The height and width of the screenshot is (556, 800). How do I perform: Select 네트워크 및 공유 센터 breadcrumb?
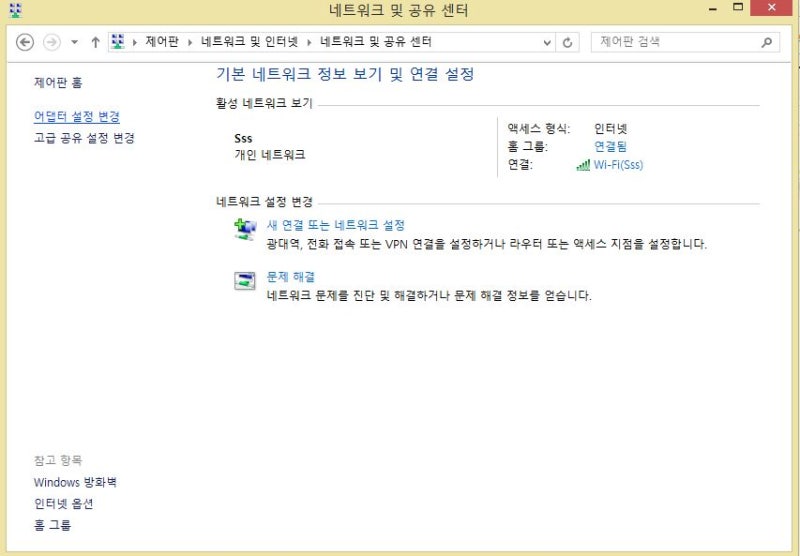click(376, 41)
